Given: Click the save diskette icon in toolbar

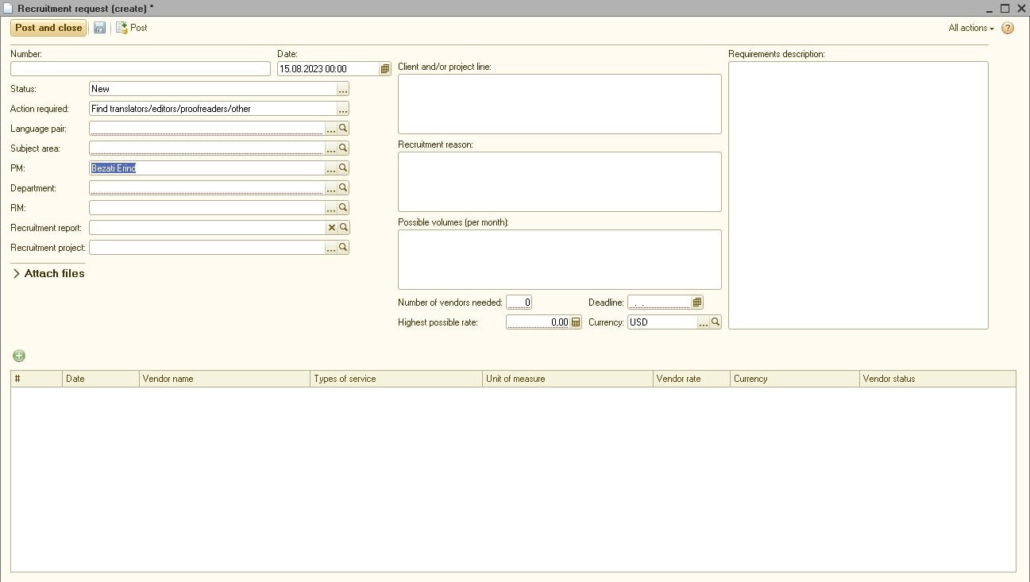Looking at the screenshot, I should point(100,28).
